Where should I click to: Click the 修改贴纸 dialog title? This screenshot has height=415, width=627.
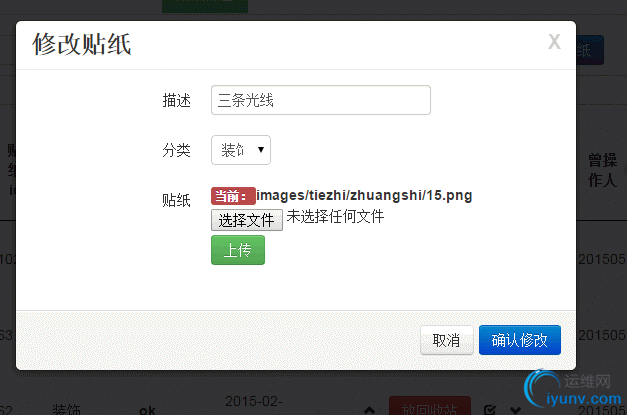tap(82, 44)
